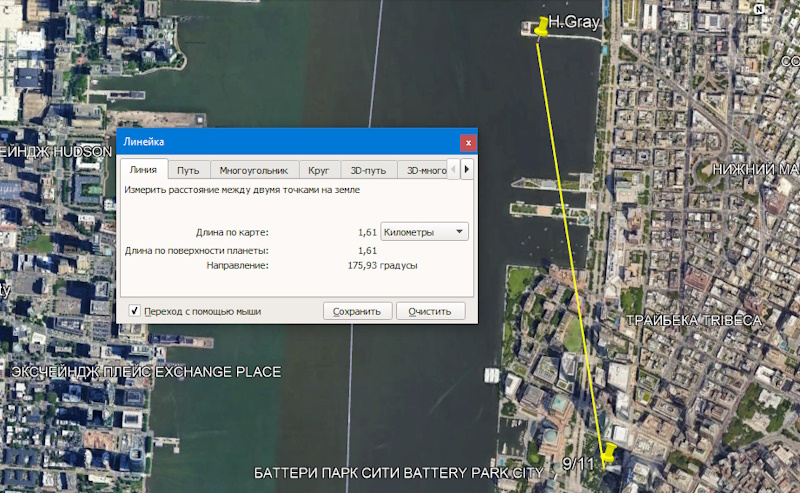Click the Длина по карте value 1,61
The height and width of the screenshot is (493, 800).
coord(367,232)
